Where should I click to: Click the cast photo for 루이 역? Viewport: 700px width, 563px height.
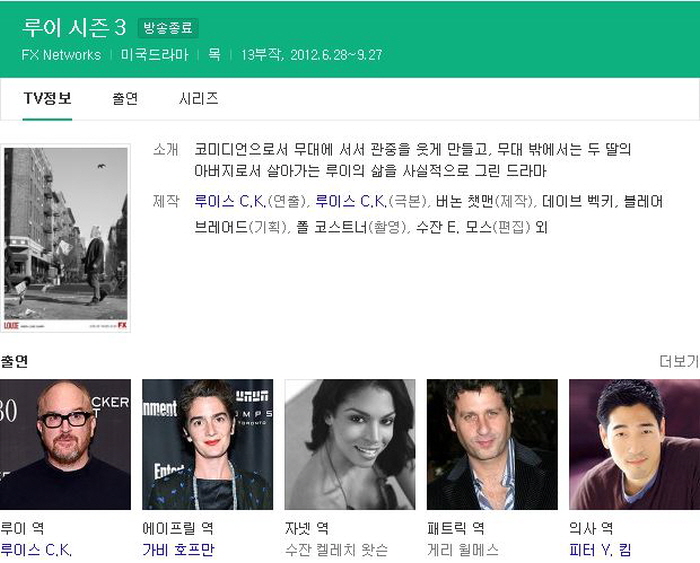[x=65, y=444]
